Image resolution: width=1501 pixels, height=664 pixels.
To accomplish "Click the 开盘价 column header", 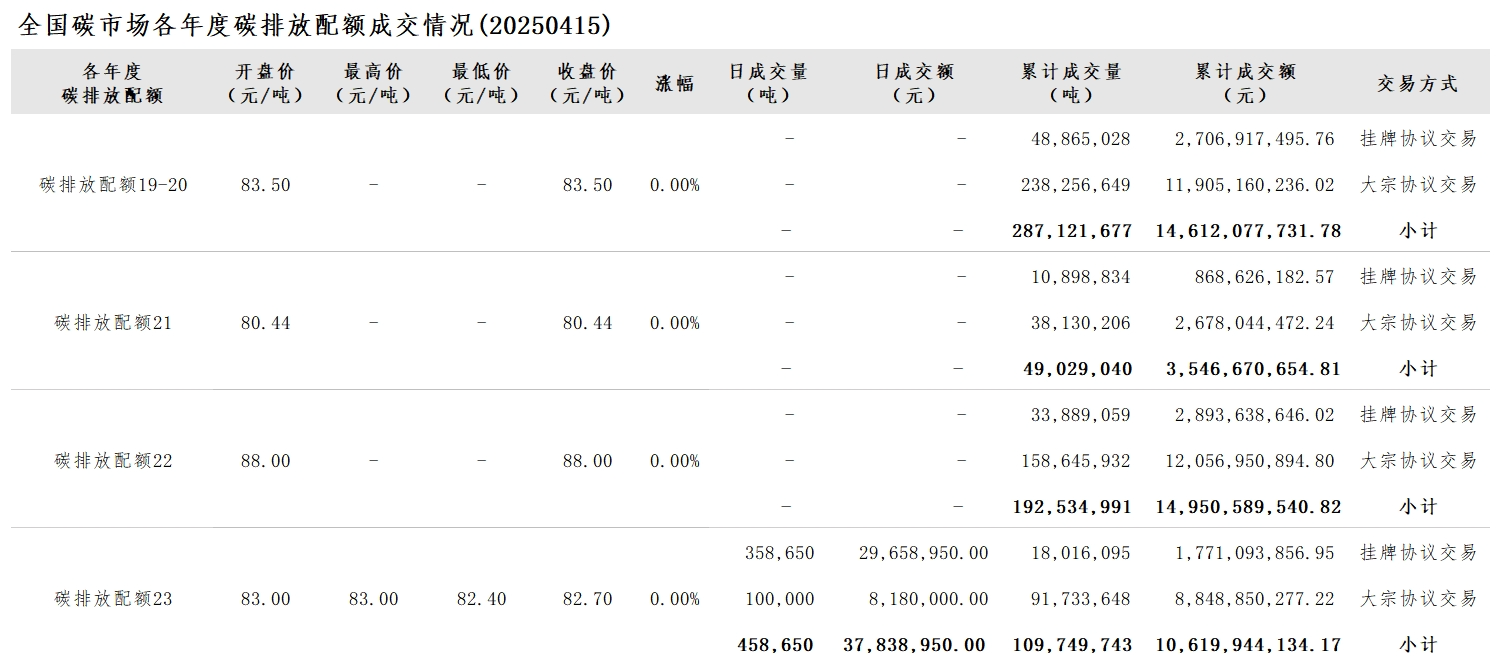I will [265, 84].
